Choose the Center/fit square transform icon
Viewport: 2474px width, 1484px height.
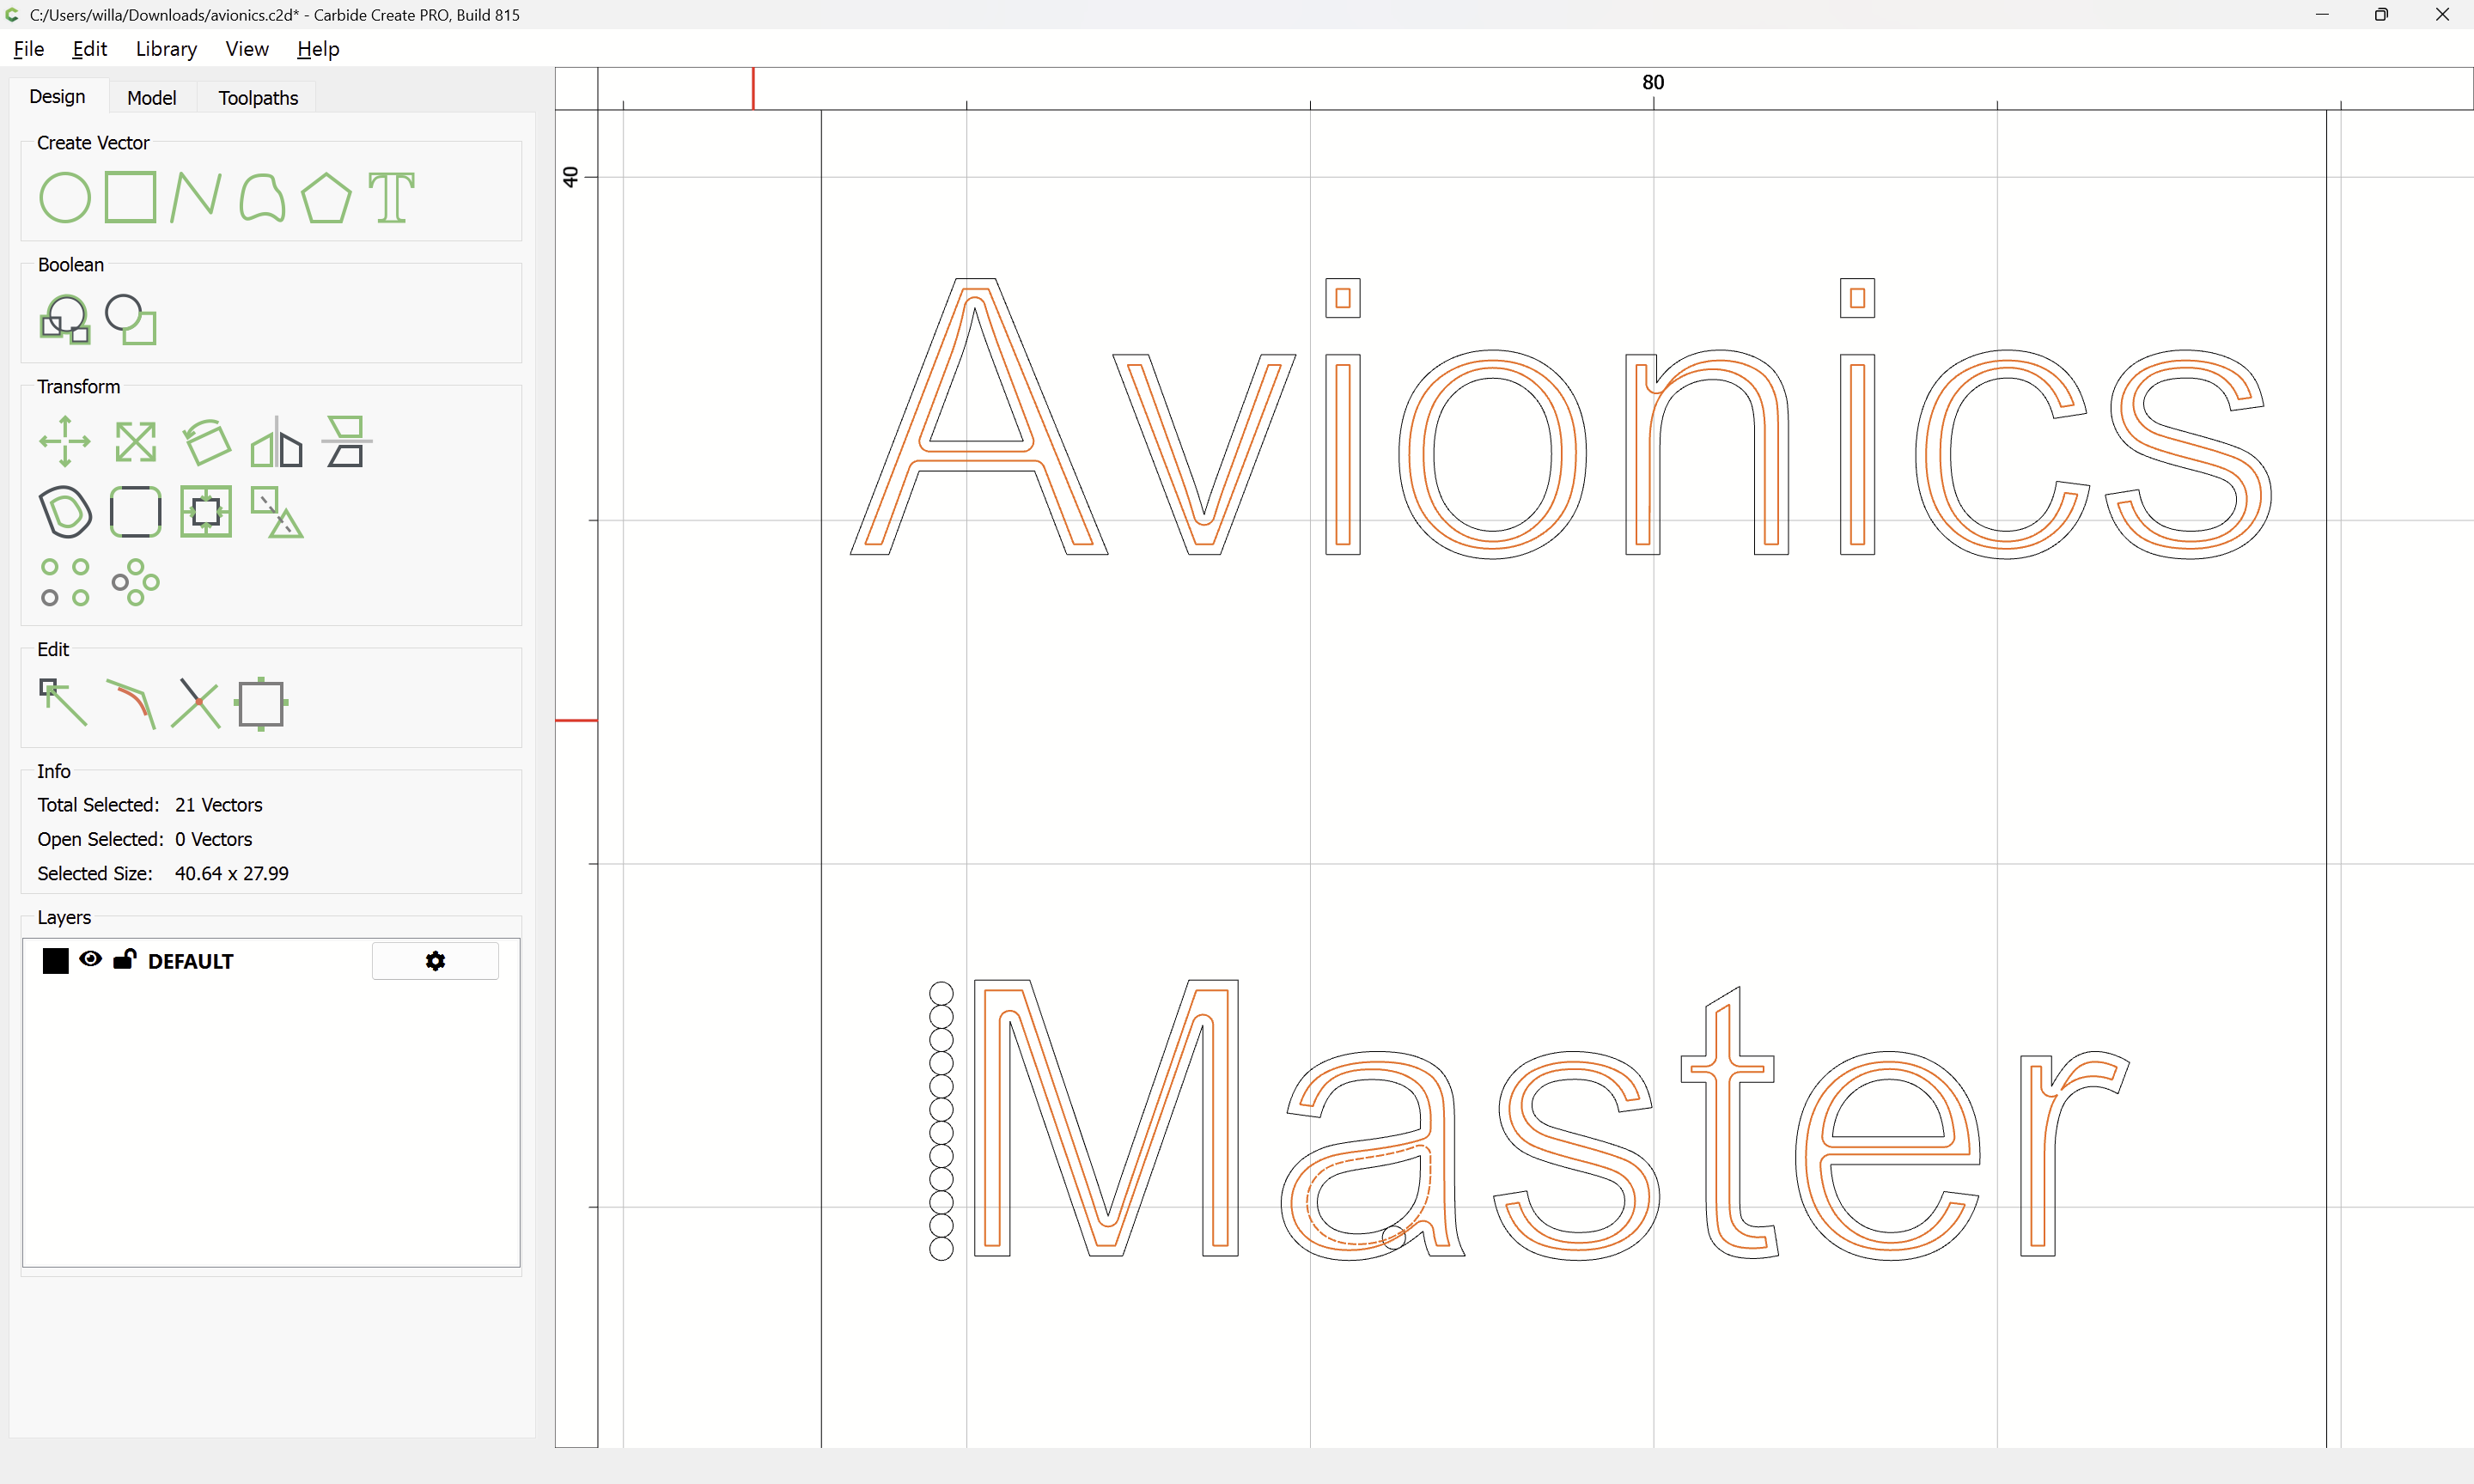coord(206,512)
